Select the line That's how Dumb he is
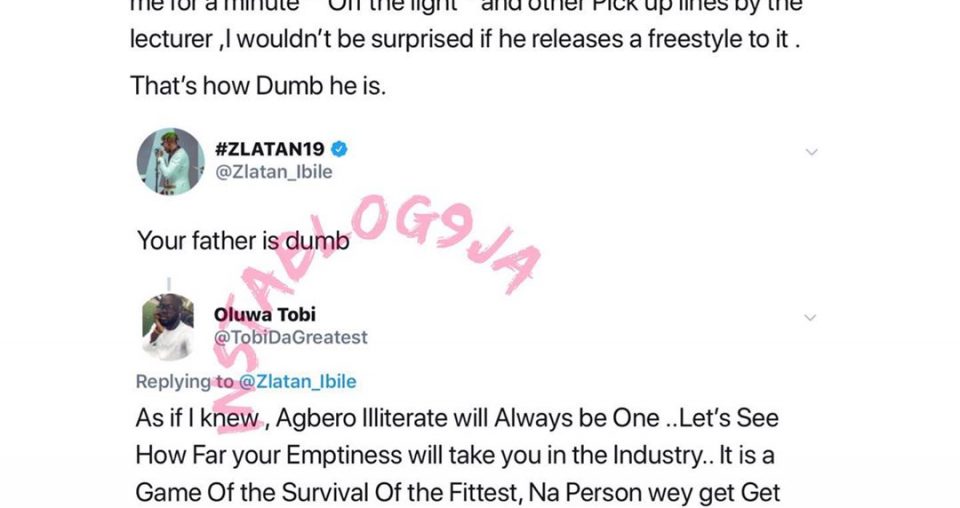Viewport: 960px width, 508px height. click(x=258, y=86)
